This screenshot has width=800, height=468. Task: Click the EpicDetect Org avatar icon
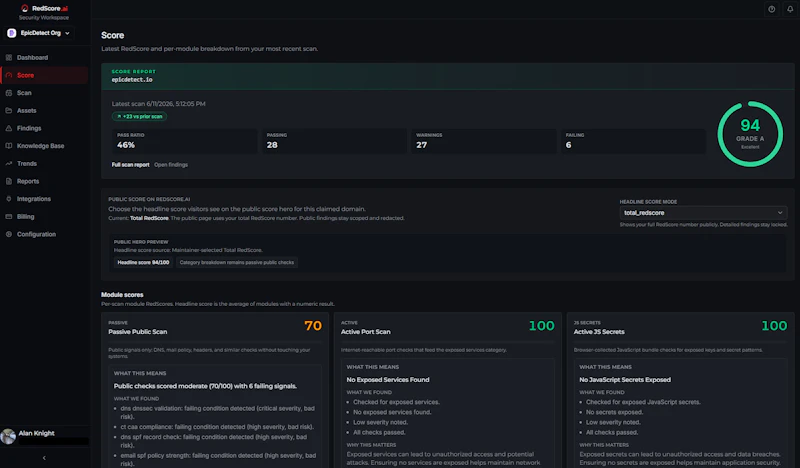(x=12, y=33)
